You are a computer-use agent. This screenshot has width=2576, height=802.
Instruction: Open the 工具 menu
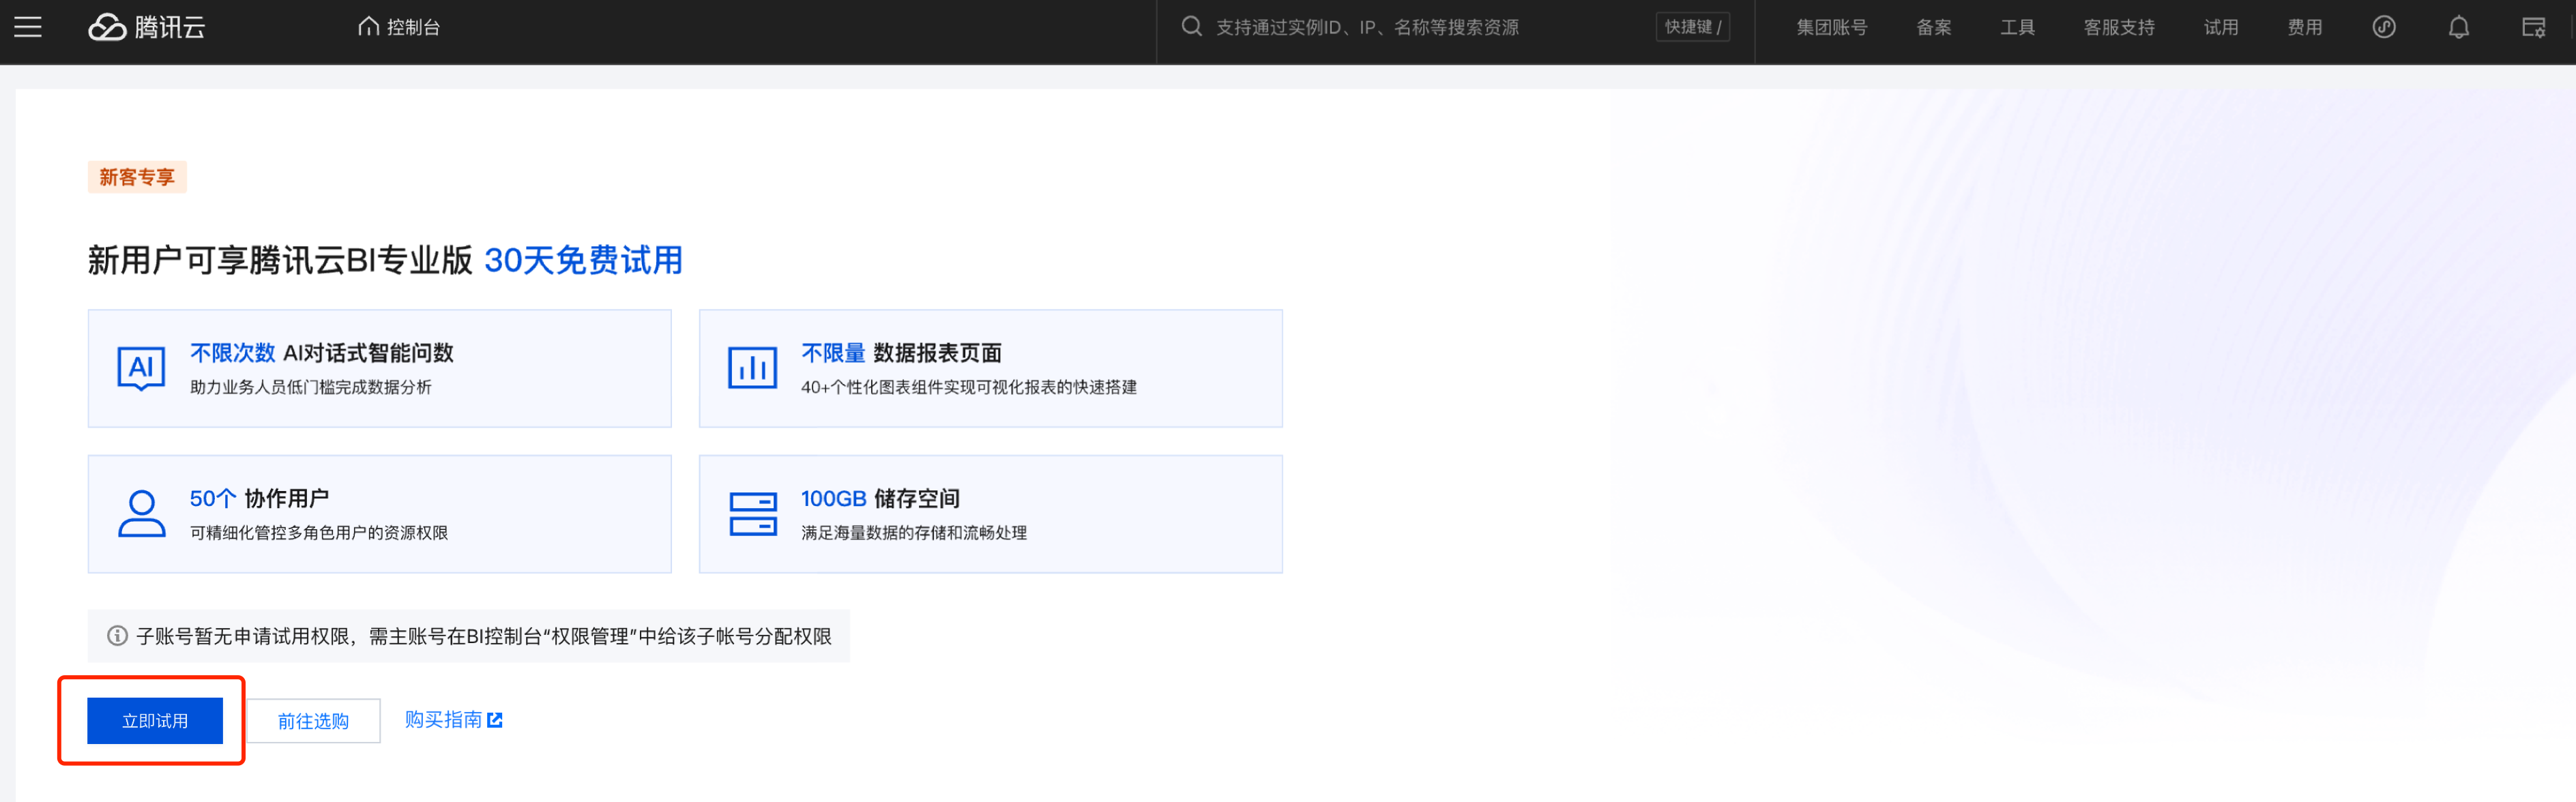click(x=2017, y=27)
